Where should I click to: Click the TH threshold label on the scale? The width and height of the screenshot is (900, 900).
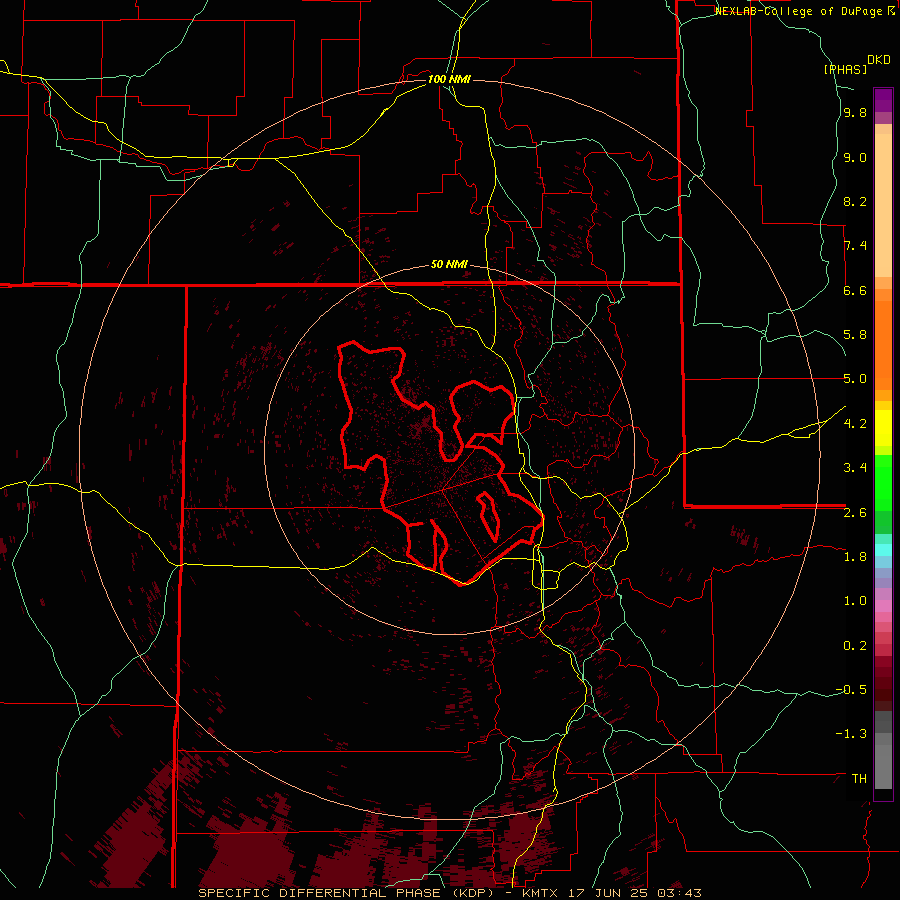pyautogui.click(x=859, y=779)
